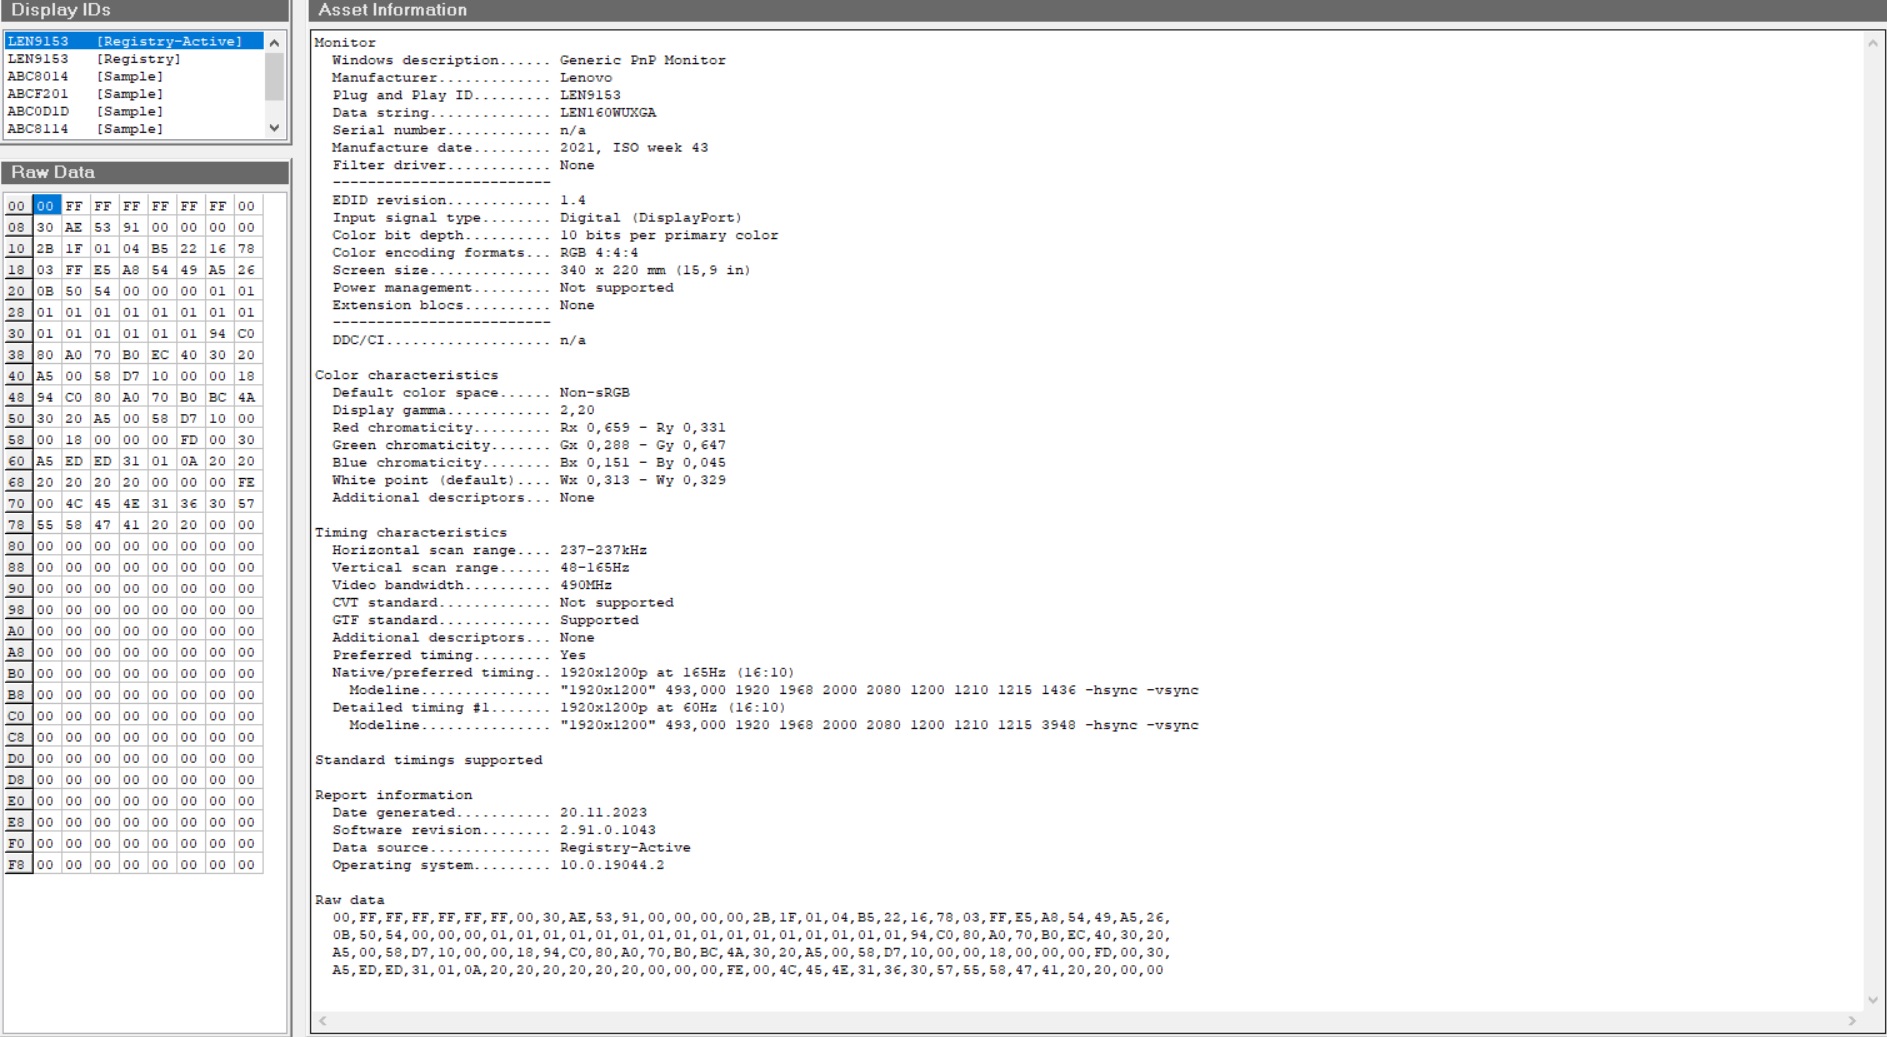Click the E0 row offset header

(17, 801)
